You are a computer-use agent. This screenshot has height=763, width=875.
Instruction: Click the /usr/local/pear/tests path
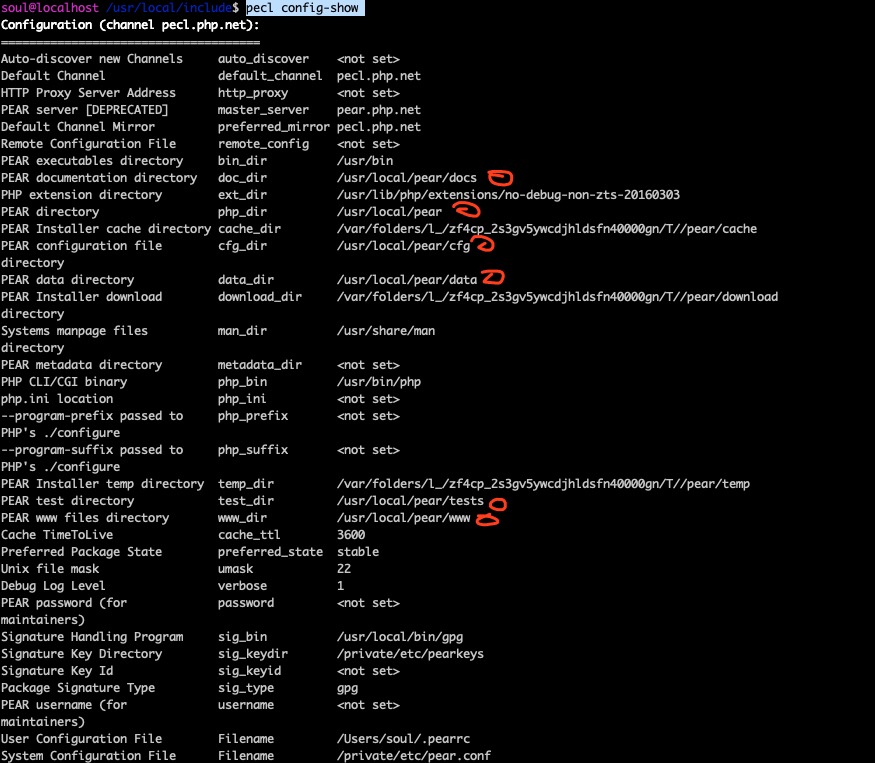coord(410,501)
